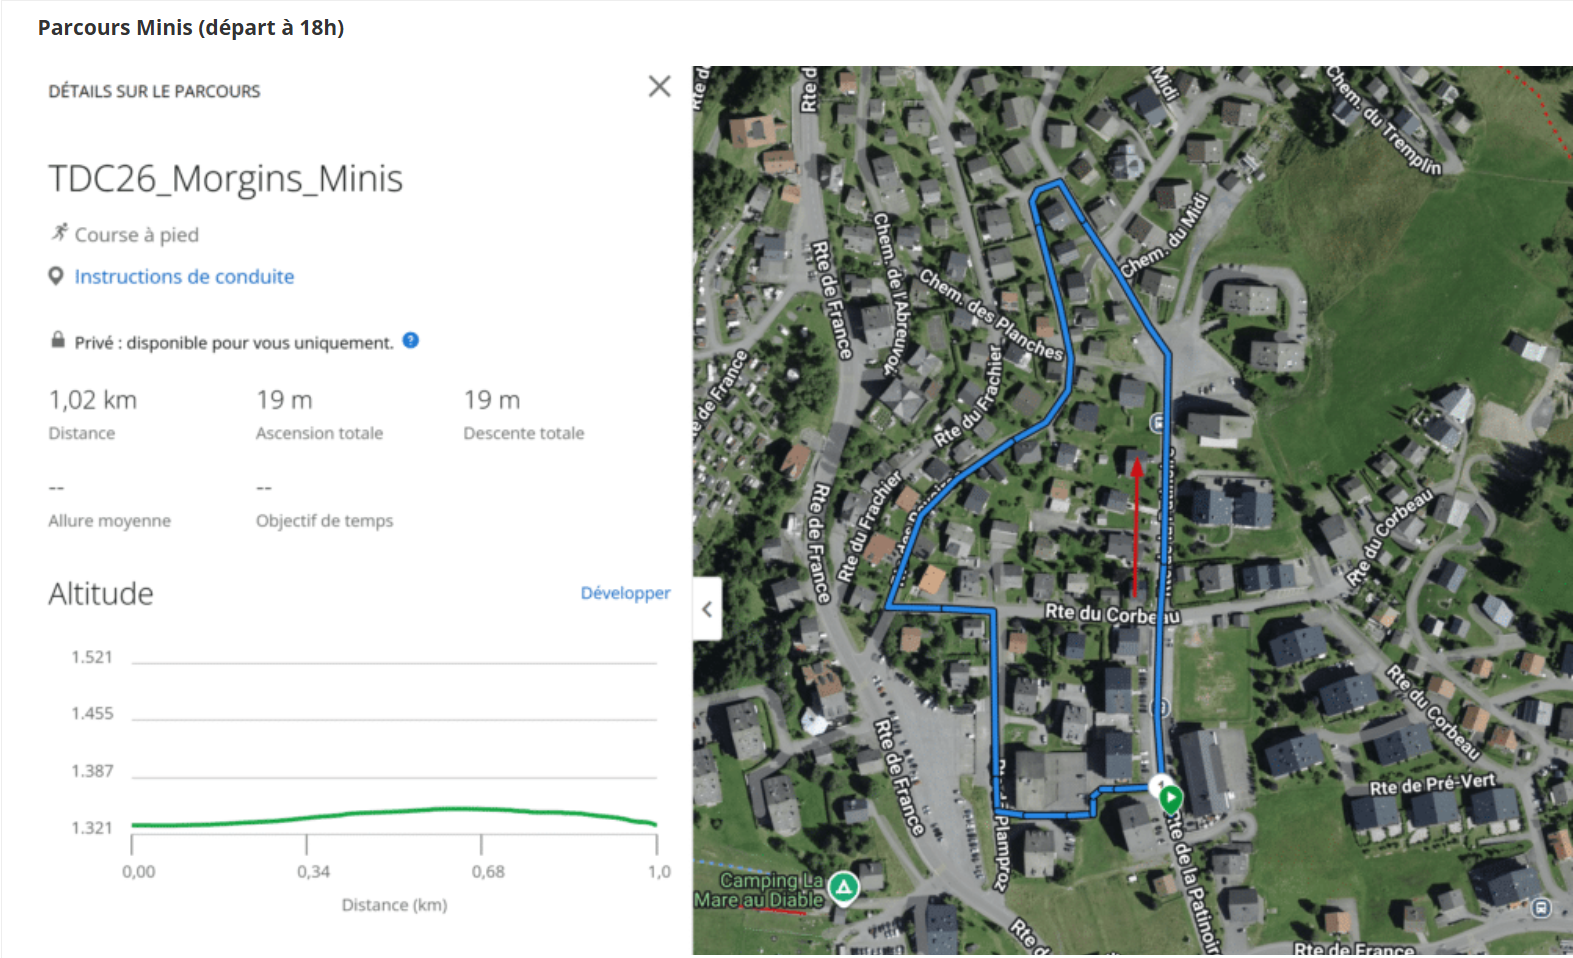Collapse the side panel with the map chevron
This screenshot has height=958, width=1573.
707,609
